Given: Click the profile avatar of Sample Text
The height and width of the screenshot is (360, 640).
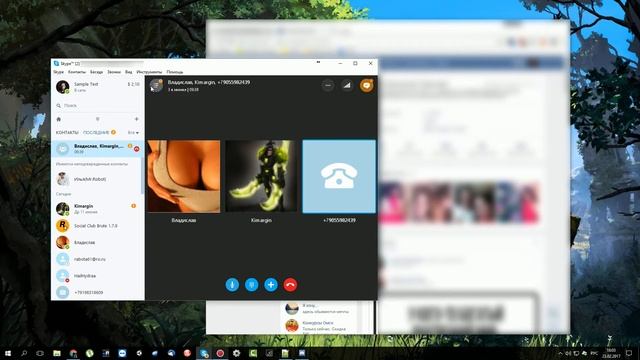Looking at the screenshot, I should (x=62, y=87).
